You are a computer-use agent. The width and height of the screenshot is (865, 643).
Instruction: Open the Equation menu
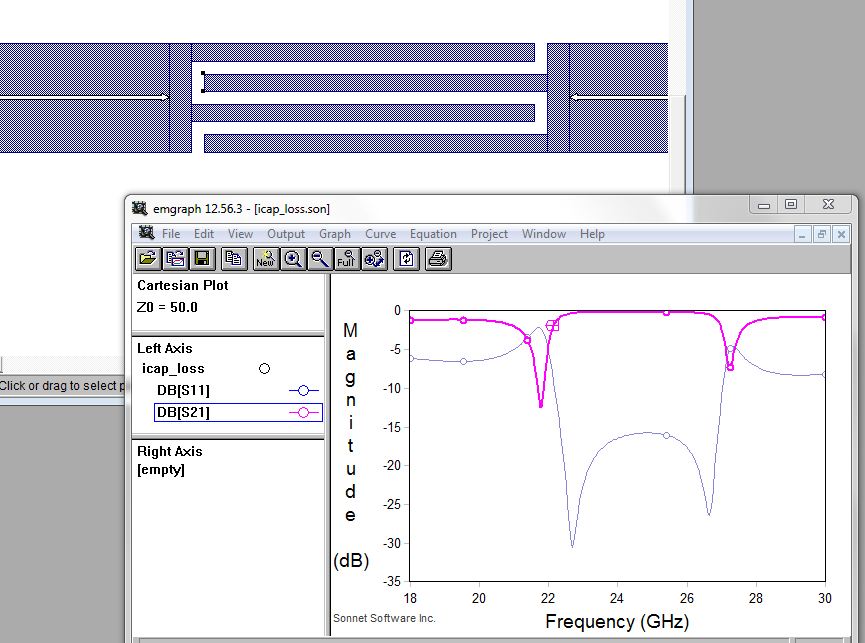click(x=433, y=234)
